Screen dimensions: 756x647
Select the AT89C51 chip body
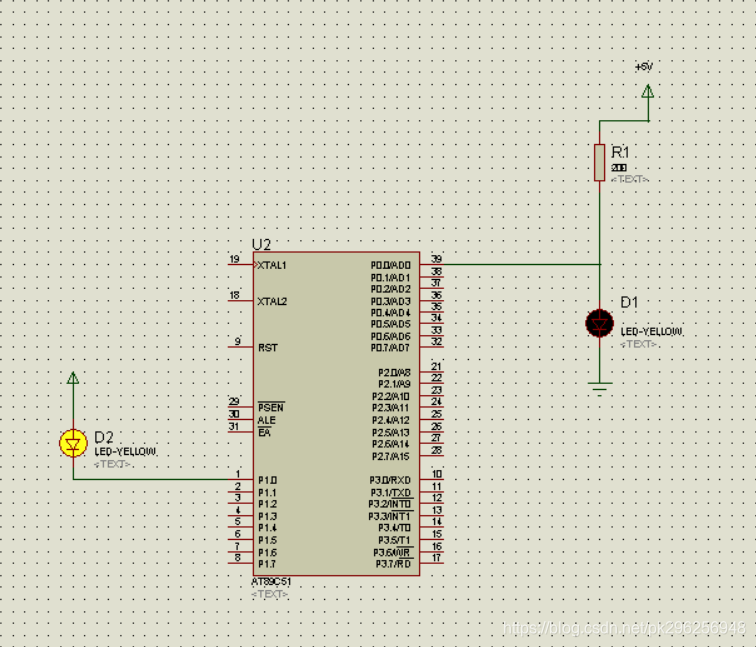pyautogui.click(x=336, y=414)
